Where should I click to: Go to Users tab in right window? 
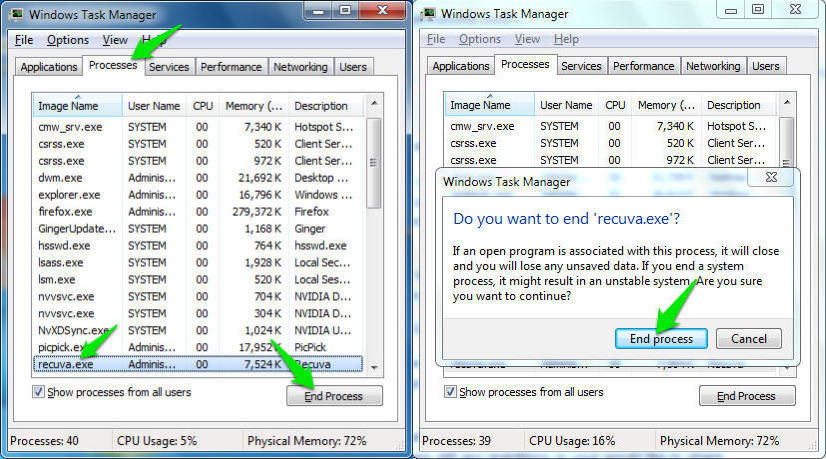pyautogui.click(x=765, y=66)
